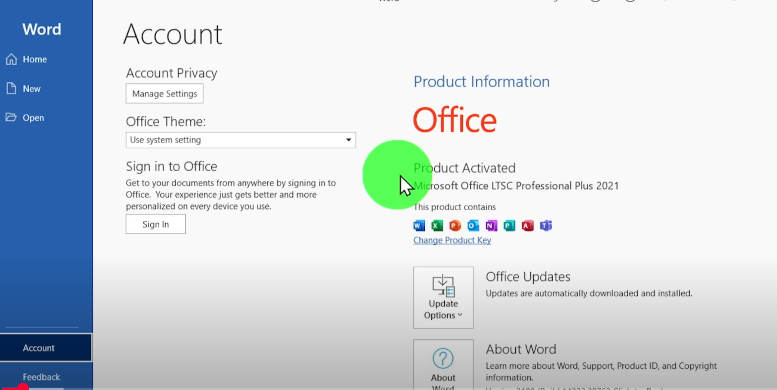Click the Teams product icon

tap(546, 225)
